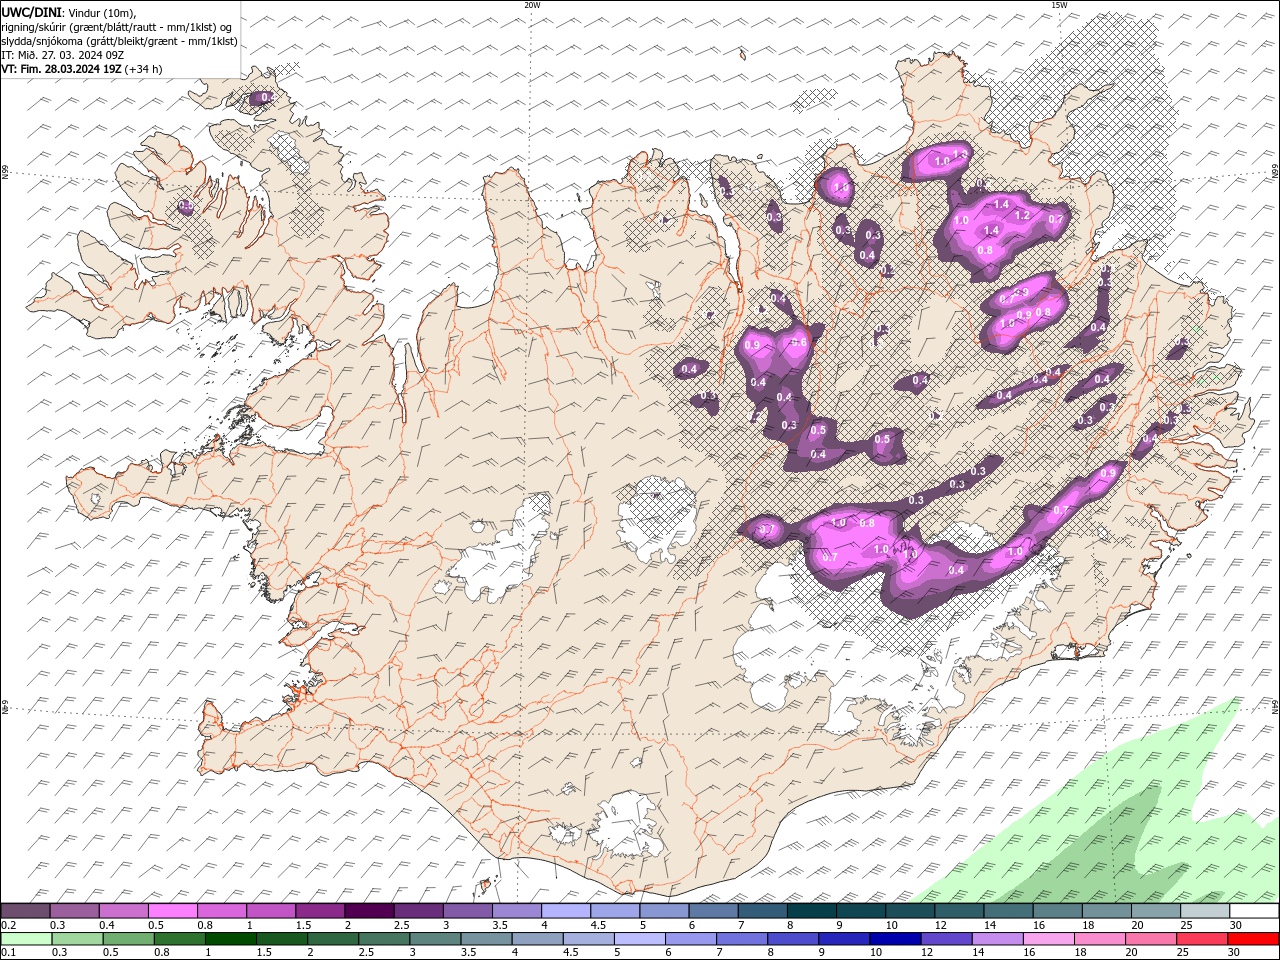
Task: Click the '0.2' label in the snow legend
Action: pos(8,925)
